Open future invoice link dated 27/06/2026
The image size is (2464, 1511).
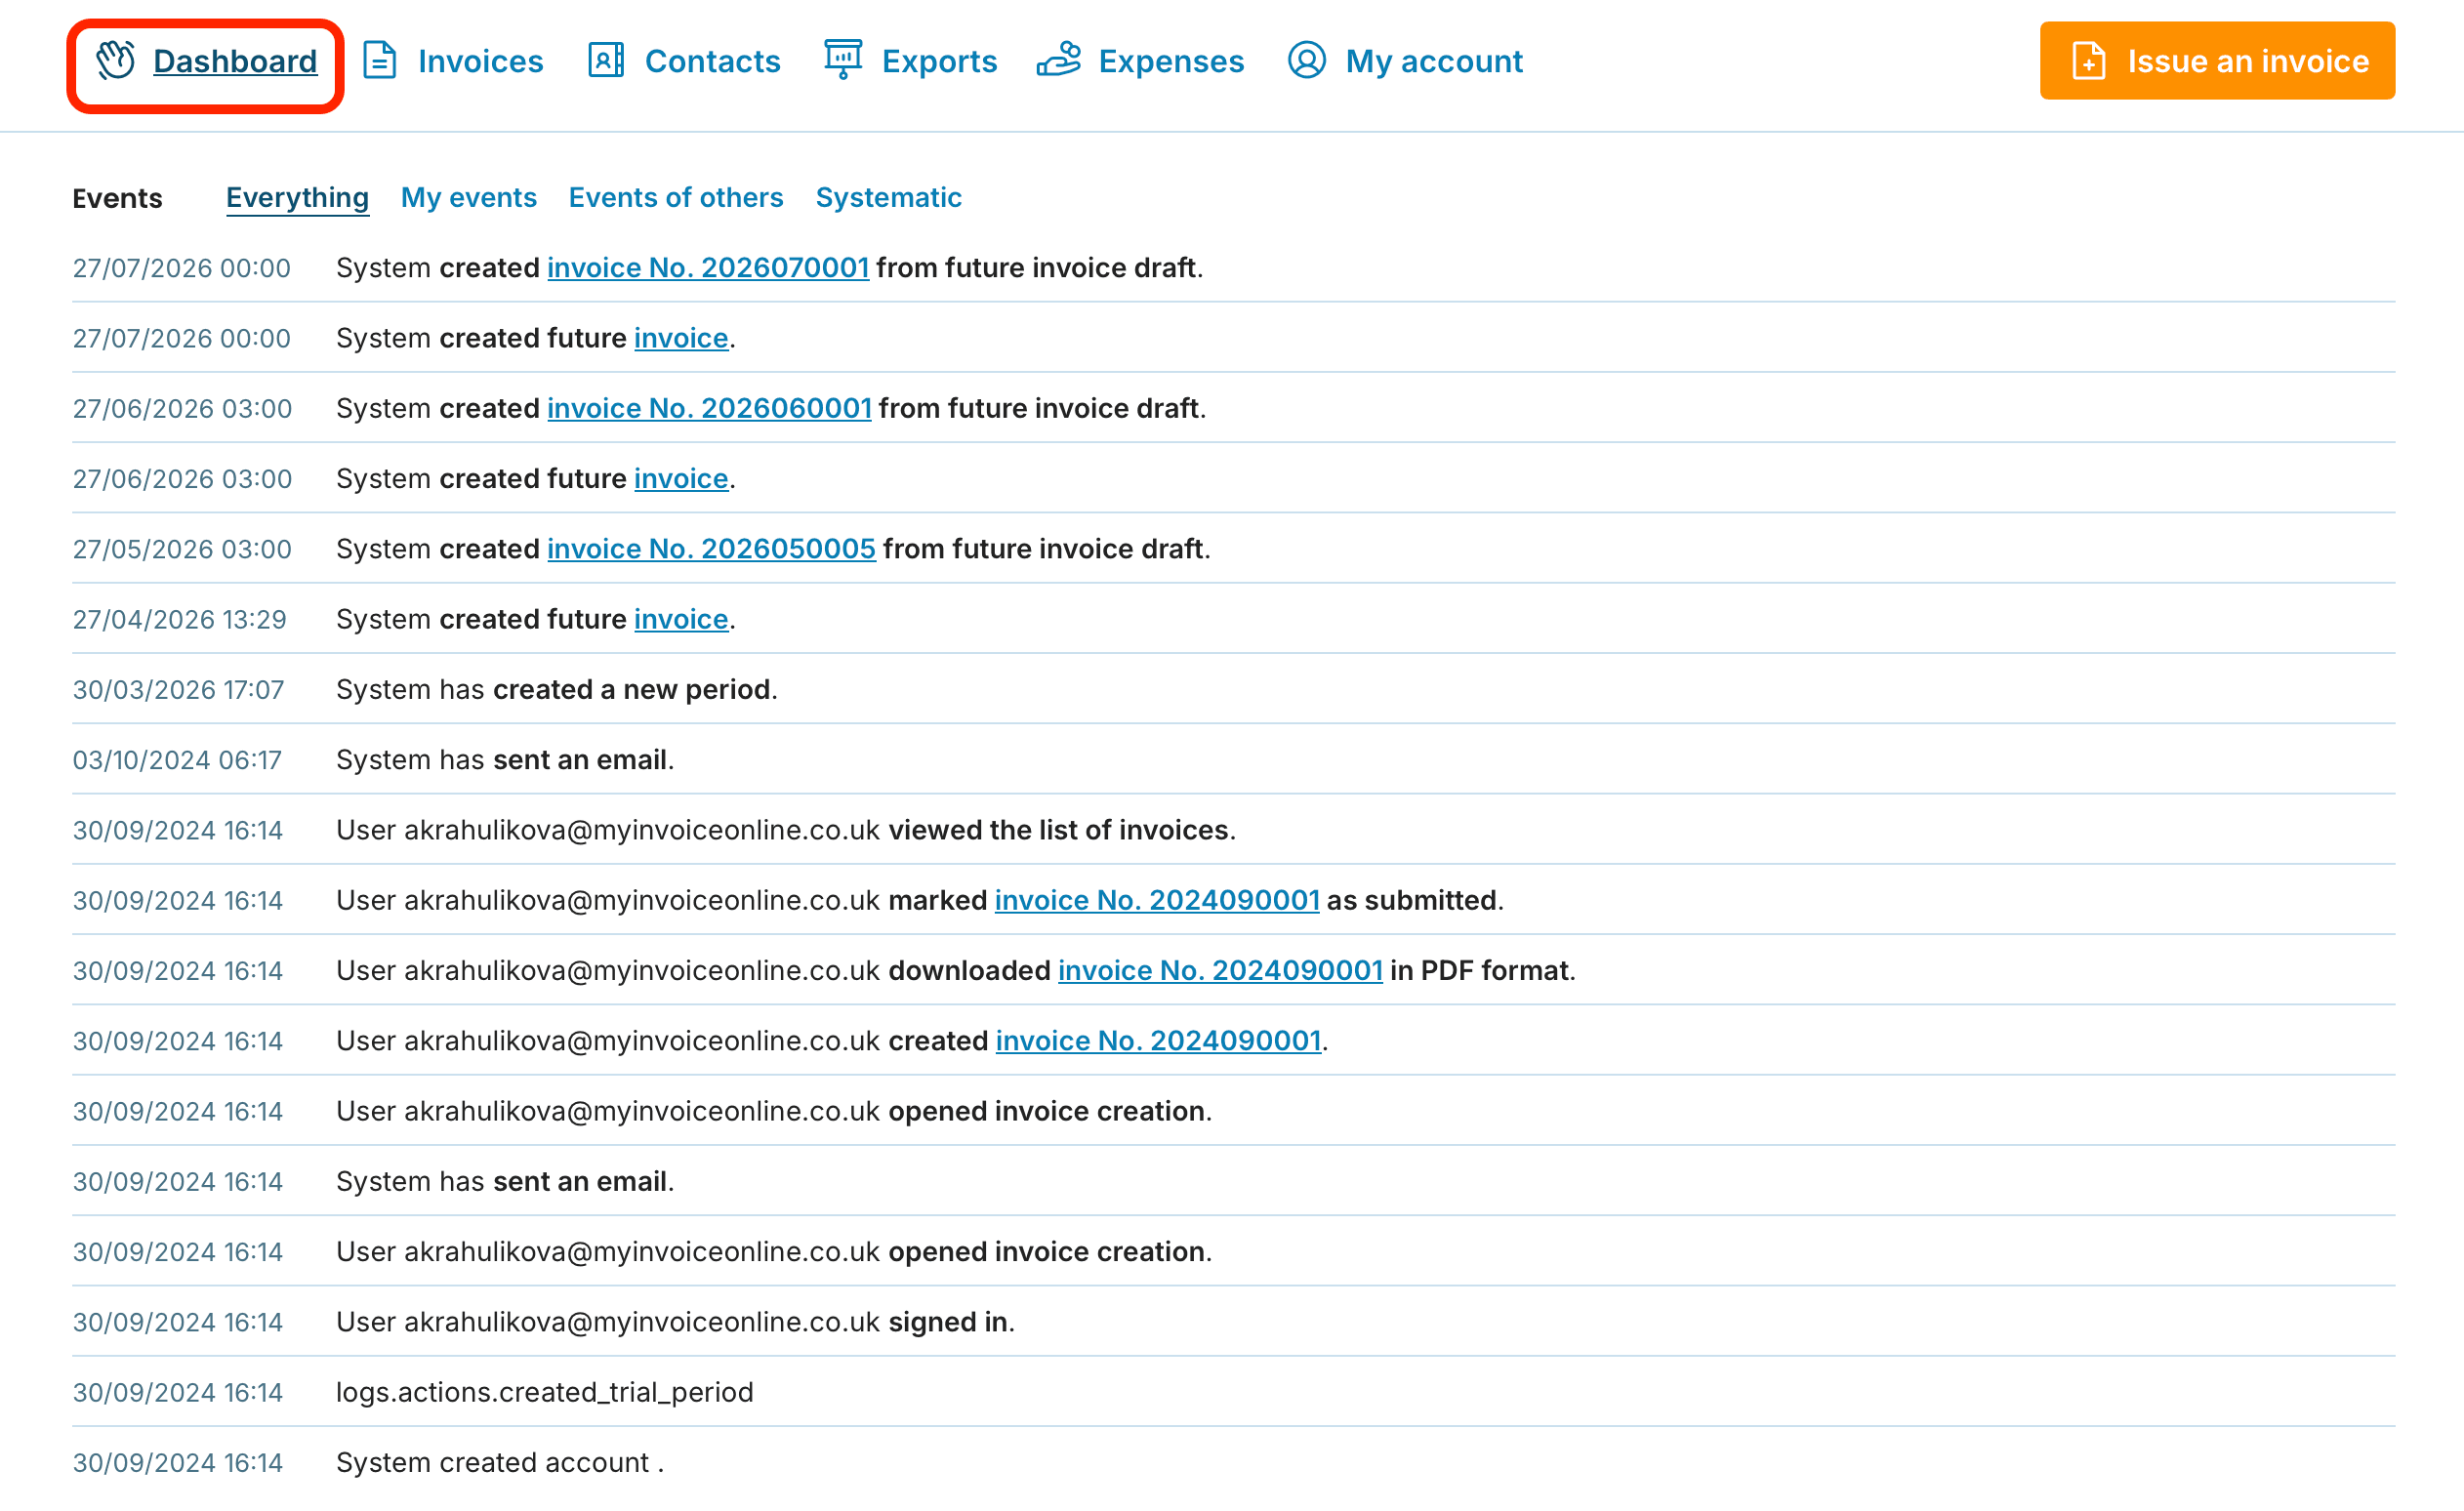[x=681, y=479]
